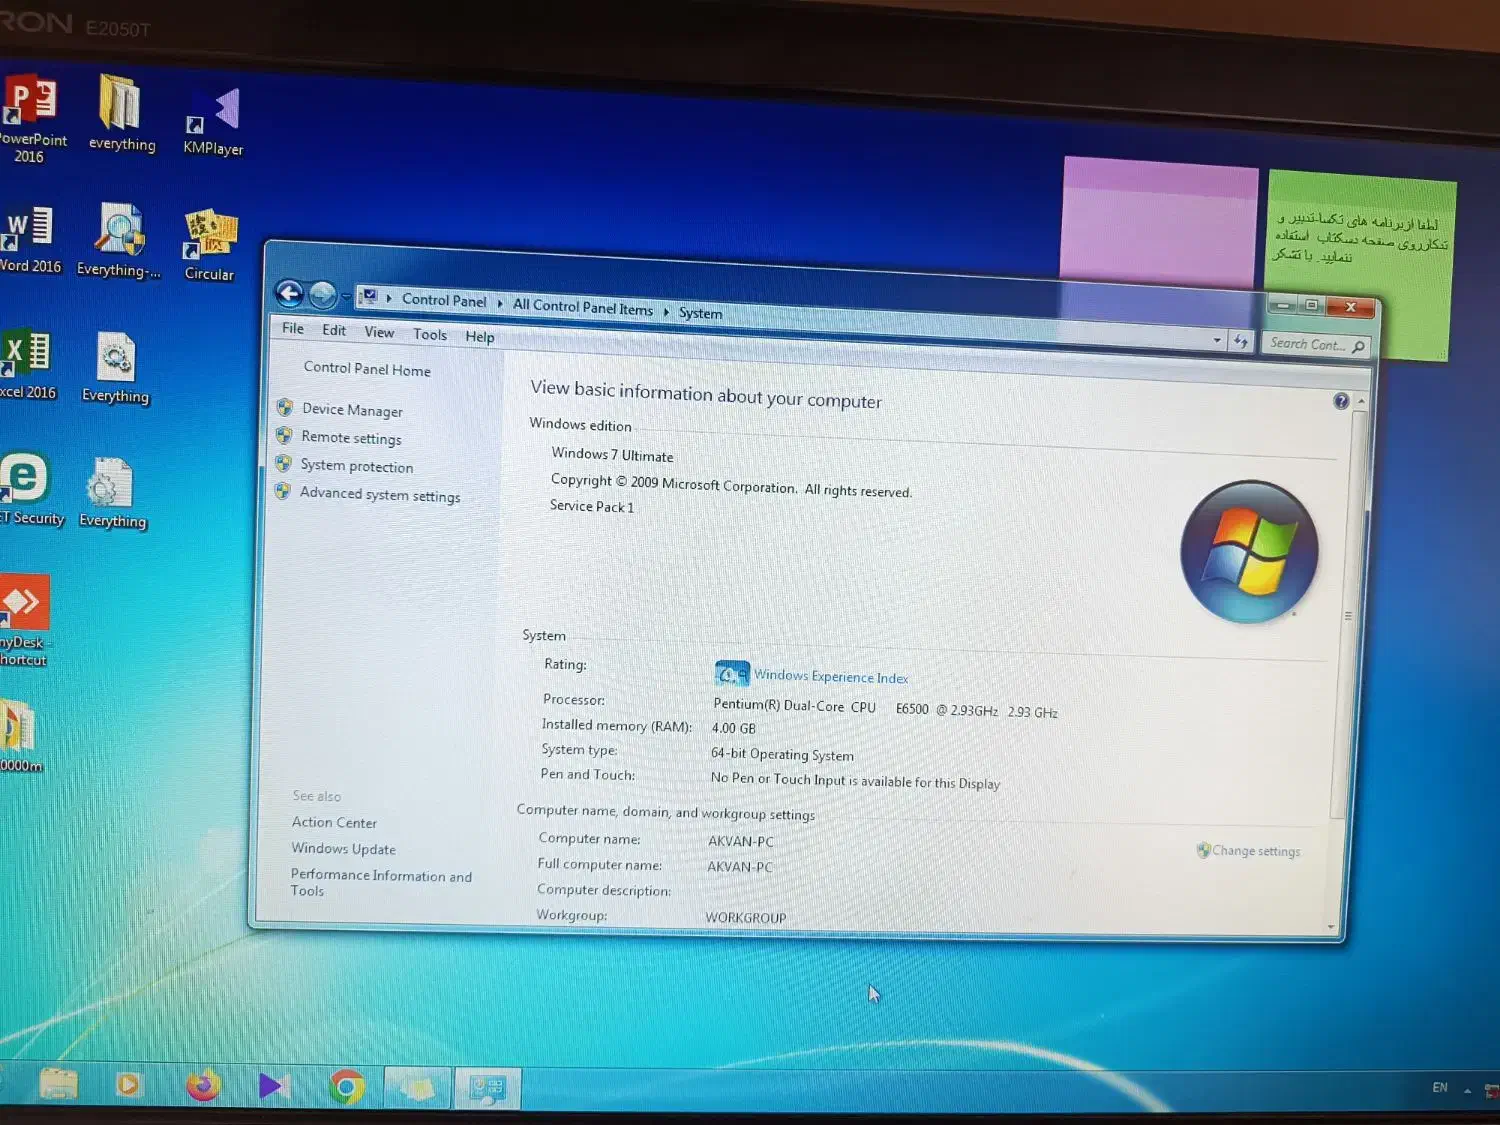Viewport: 1500px width, 1125px height.
Task: Open Device Manager
Action: 352,410
